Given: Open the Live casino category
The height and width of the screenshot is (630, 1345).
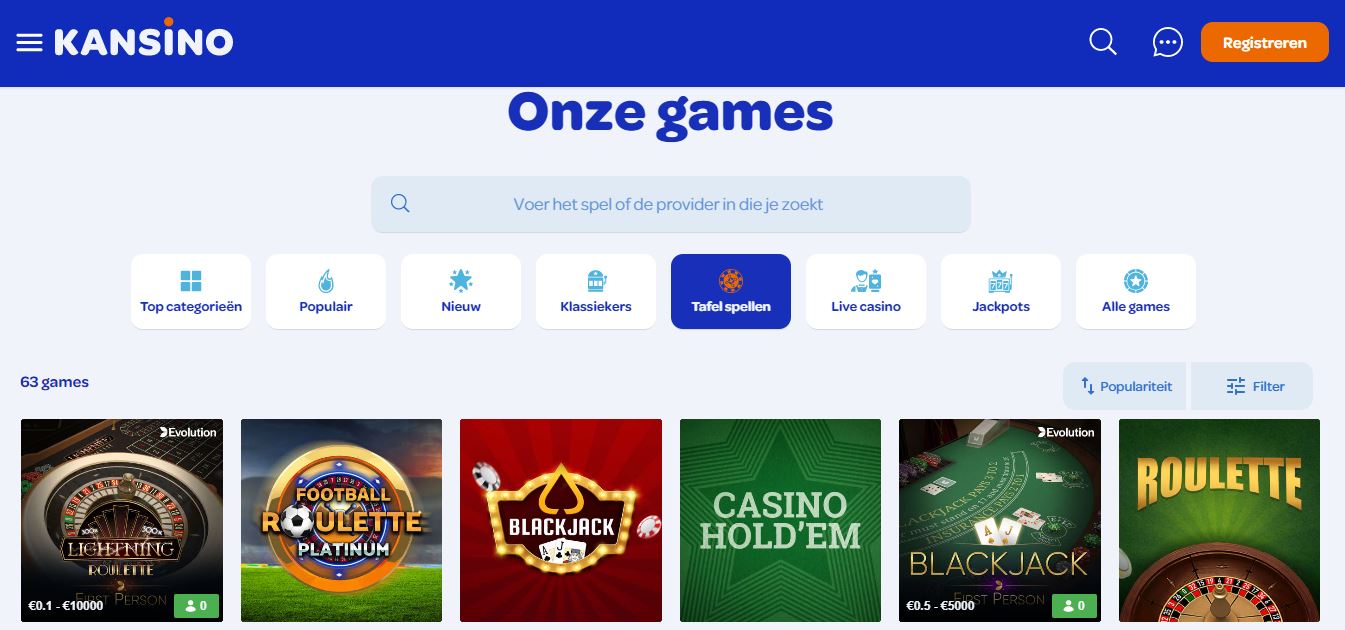Looking at the screenshot, I should (x=866, y=291).
